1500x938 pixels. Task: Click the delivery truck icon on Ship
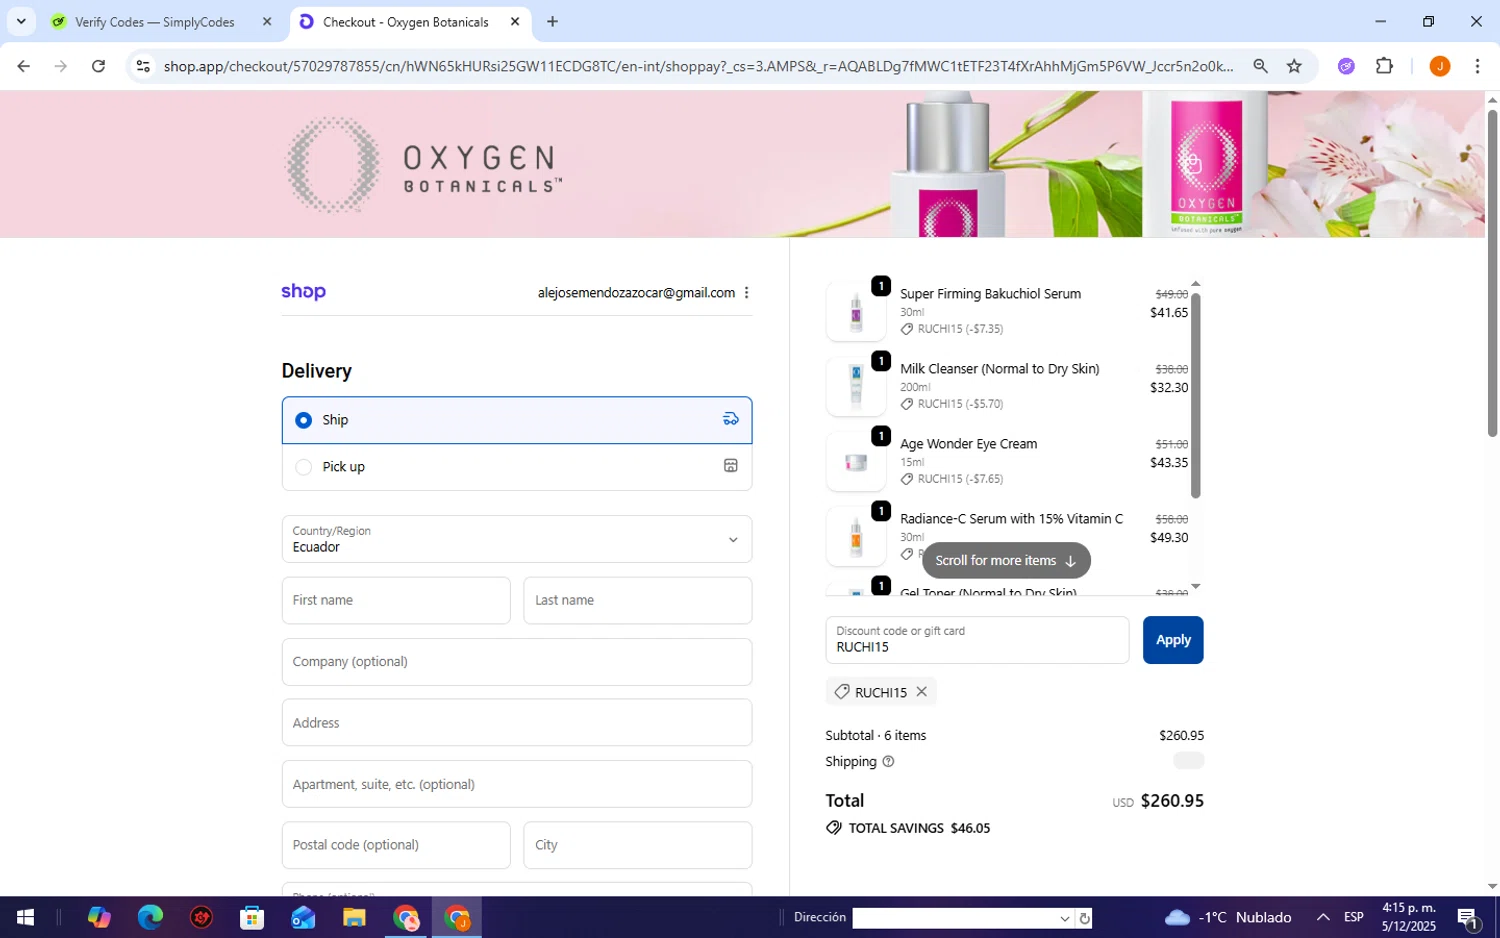[x=731, y=419]
